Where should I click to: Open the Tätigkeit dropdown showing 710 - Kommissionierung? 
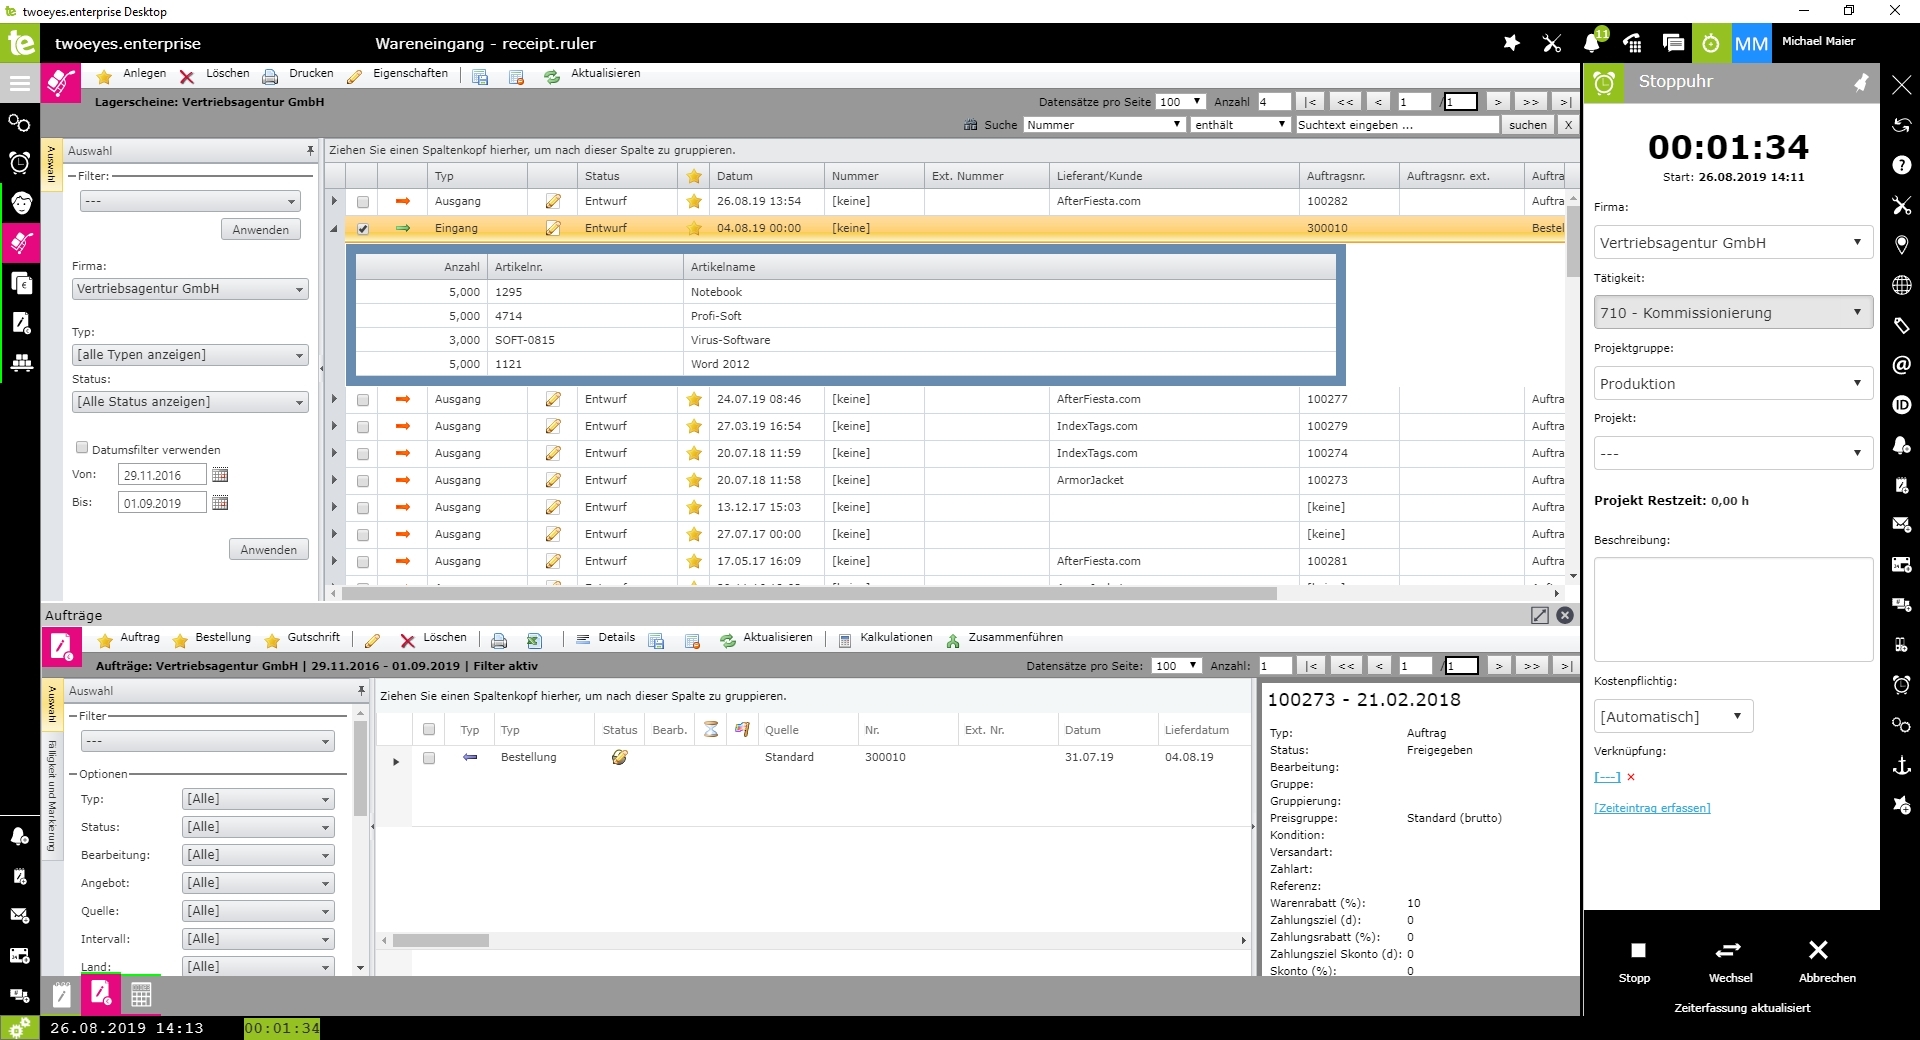pos(1733,312)
